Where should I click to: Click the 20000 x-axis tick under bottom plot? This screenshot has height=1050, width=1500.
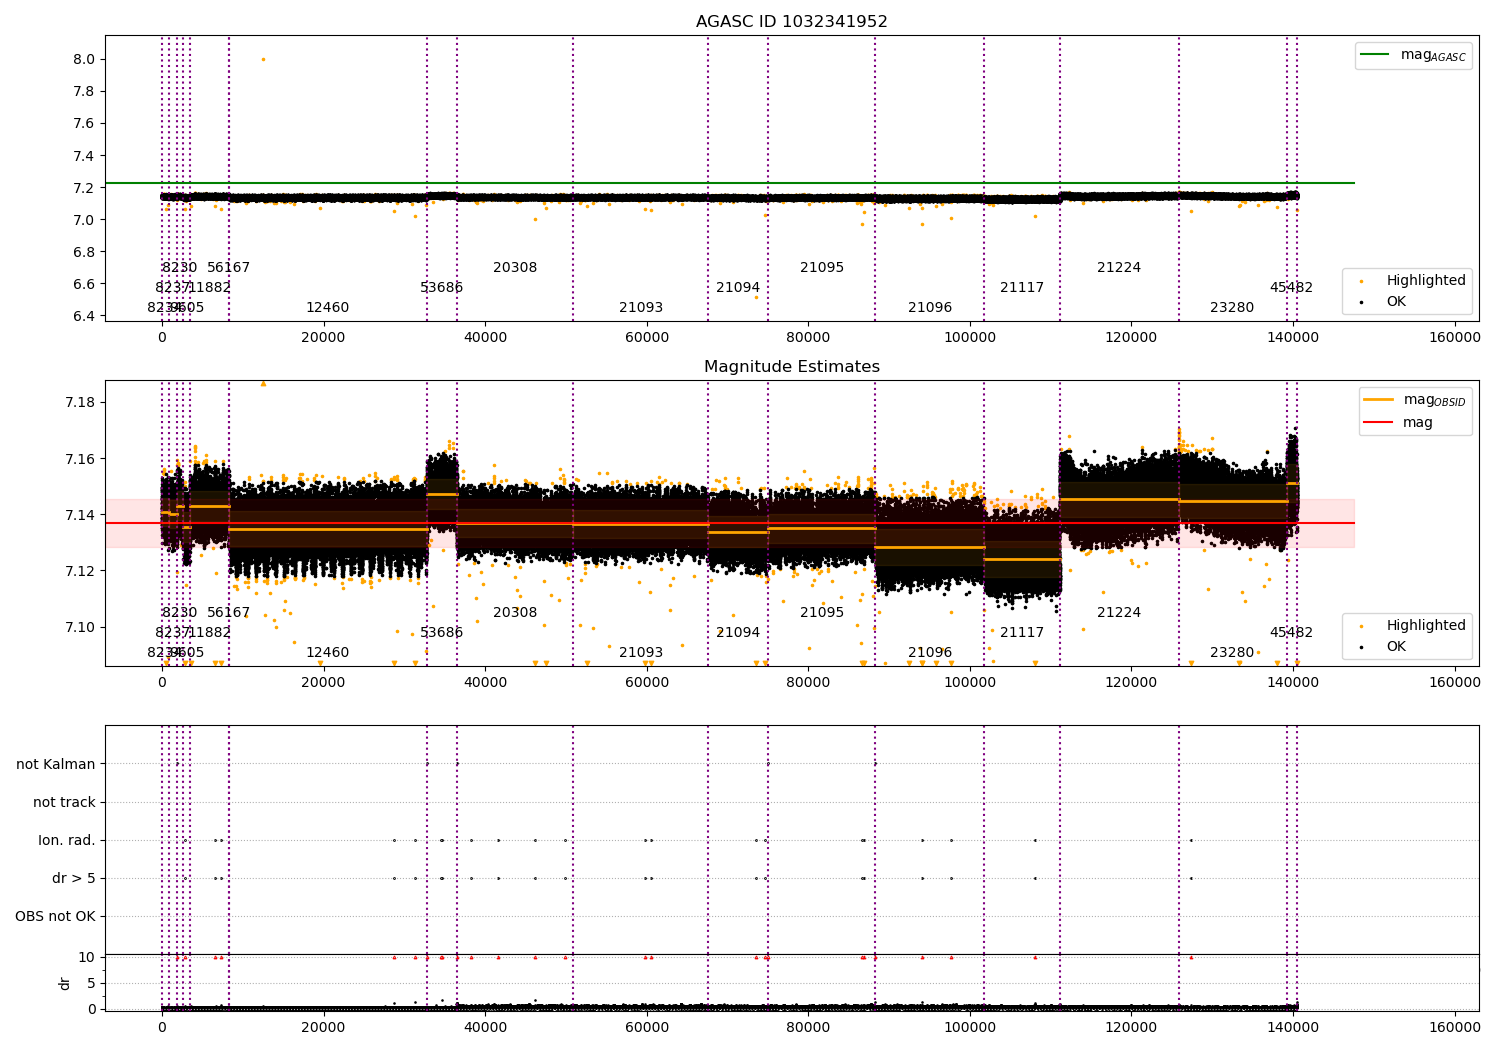point(323,1026)
